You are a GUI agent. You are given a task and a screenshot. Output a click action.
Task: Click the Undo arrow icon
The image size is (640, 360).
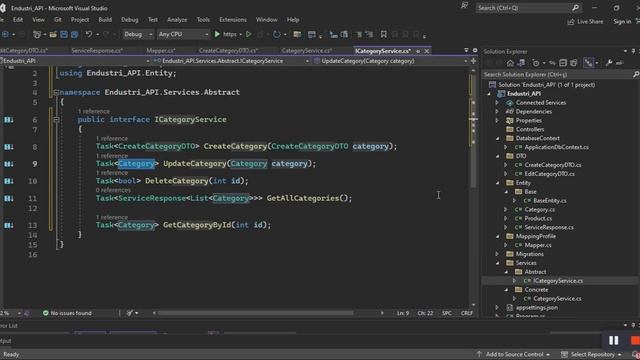pos(88,35)
